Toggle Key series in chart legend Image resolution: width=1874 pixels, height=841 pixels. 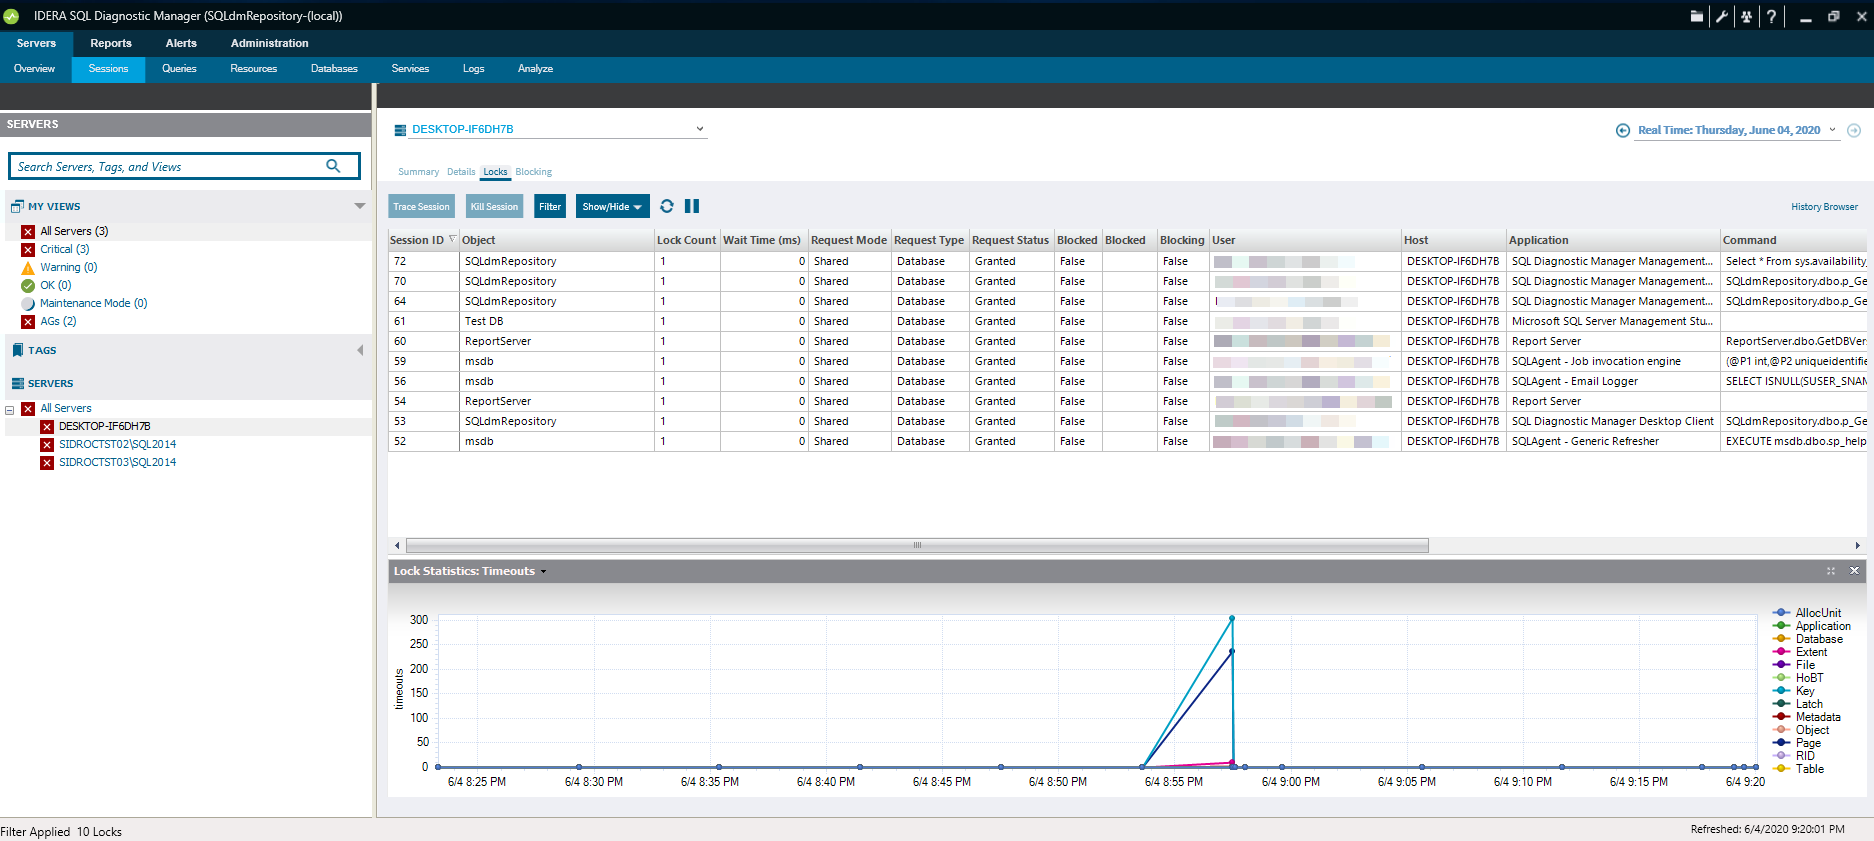click(x=1804, y=691)
